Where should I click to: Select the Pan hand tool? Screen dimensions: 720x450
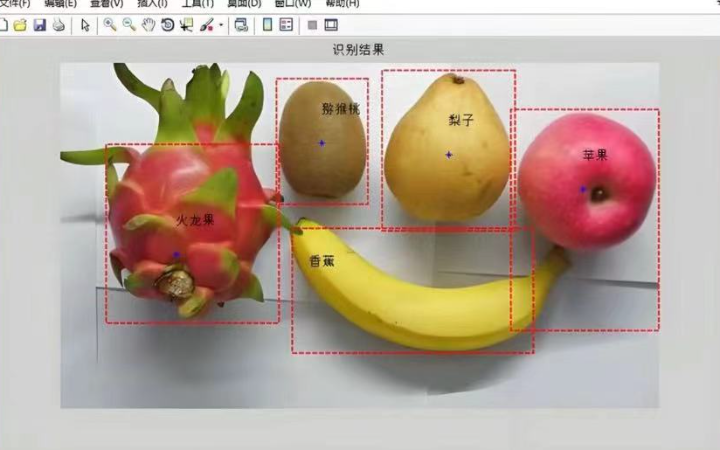pyautogui.click(x=147, y=25)
